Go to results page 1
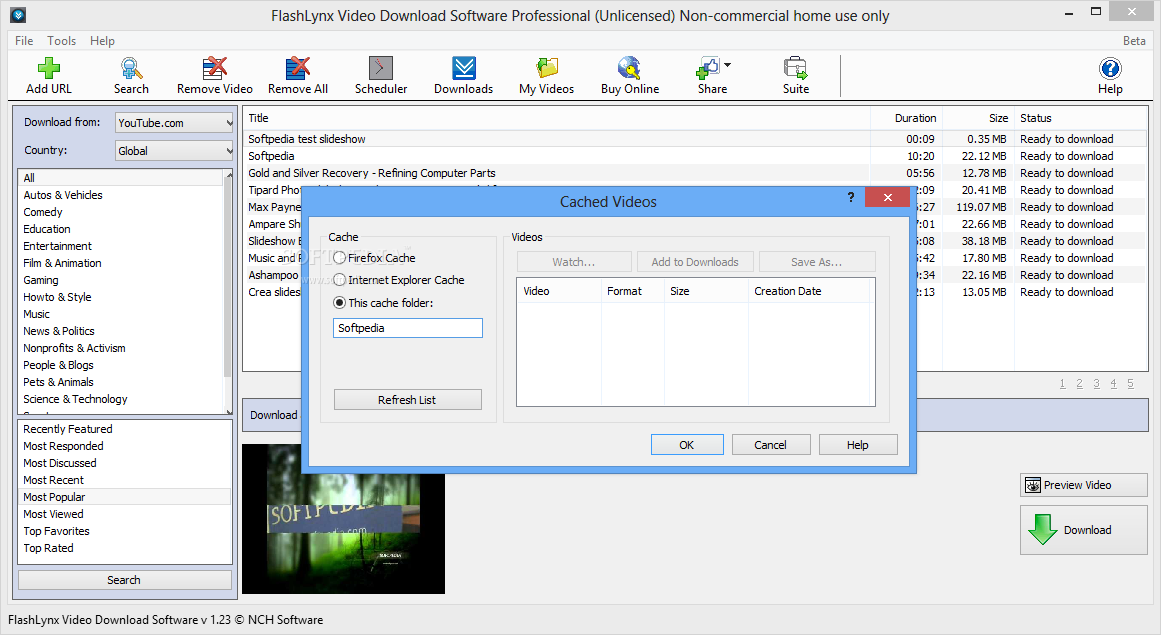This screenshot has height=635, width=1161. point(1063,383)
